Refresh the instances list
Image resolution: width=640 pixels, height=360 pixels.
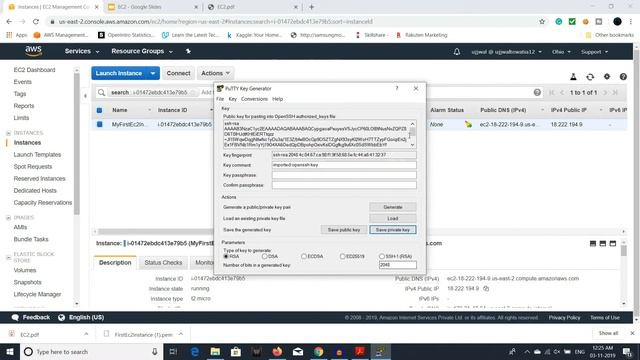(590, 77)
